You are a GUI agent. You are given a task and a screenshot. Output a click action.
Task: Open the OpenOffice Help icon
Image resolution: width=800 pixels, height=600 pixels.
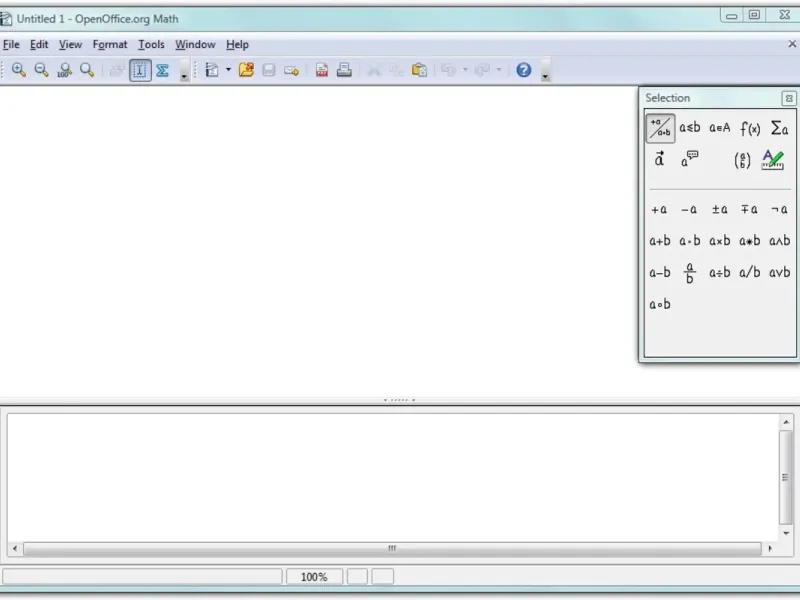click(x=523, y=70)
